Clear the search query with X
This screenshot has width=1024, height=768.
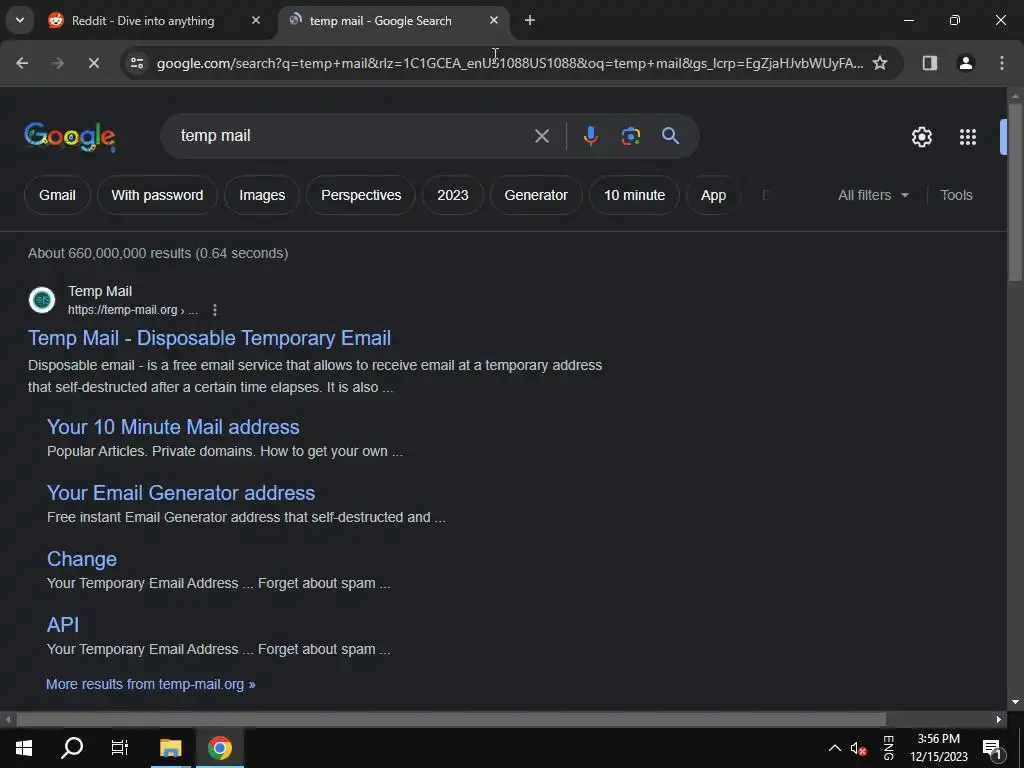542,136
